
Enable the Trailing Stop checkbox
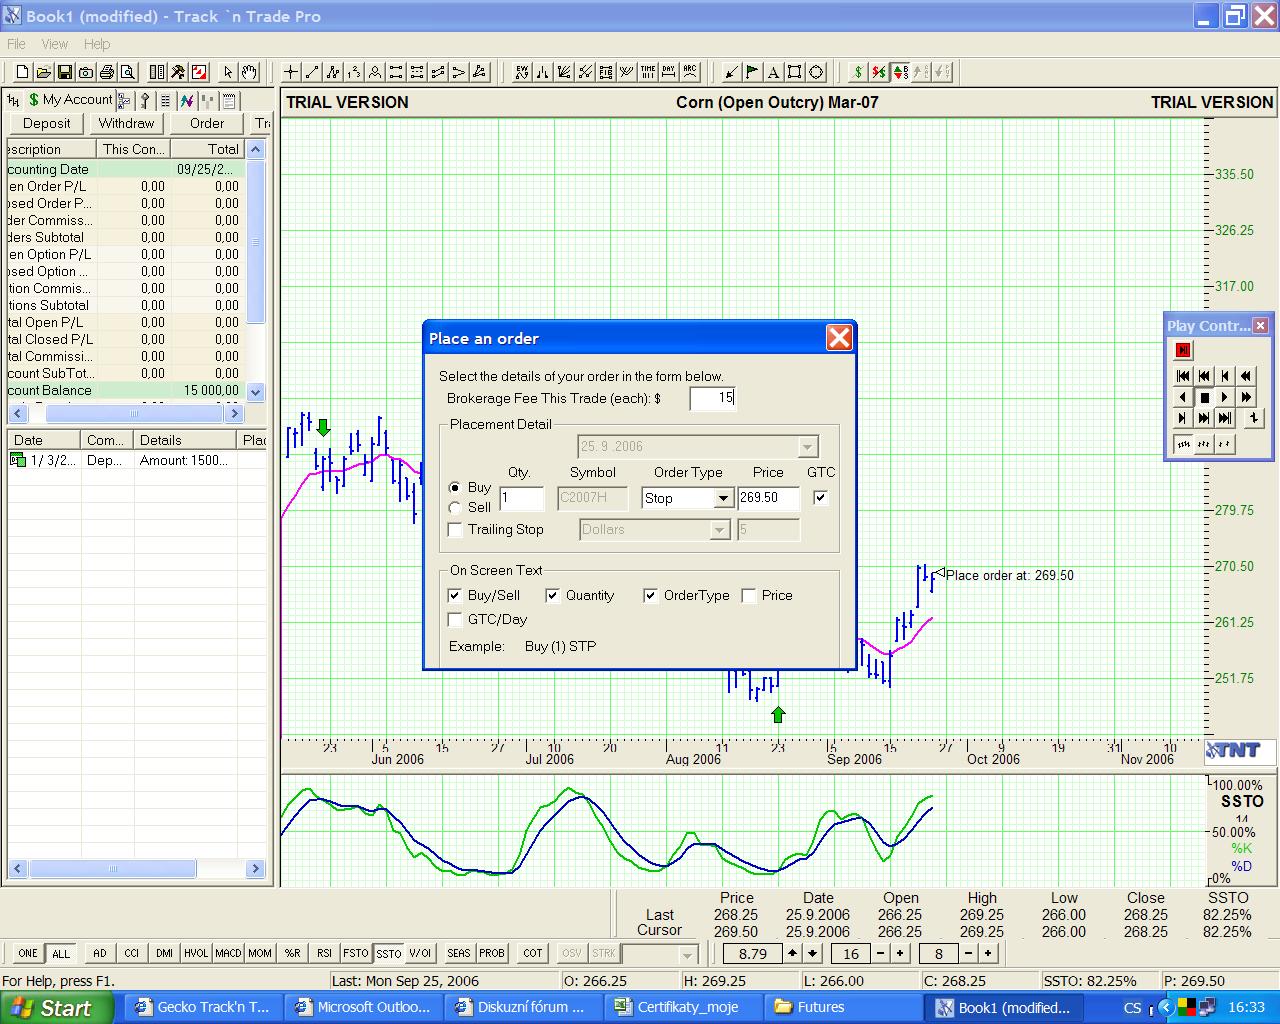coord(456,530)
